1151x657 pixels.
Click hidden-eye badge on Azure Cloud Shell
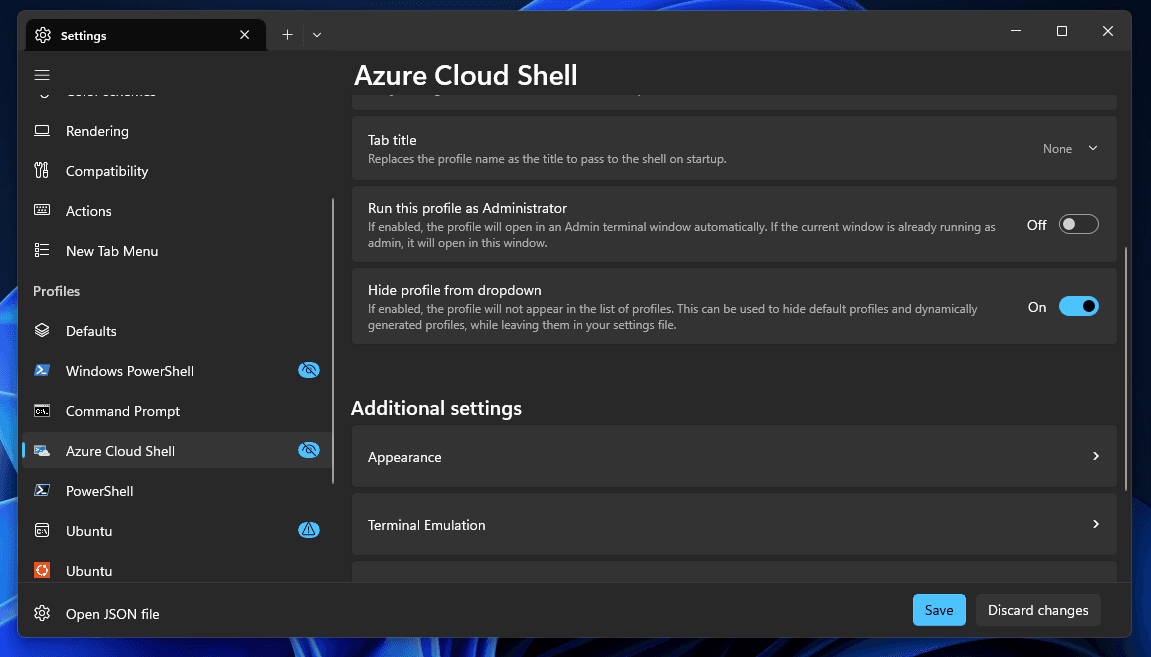(309, 450)
